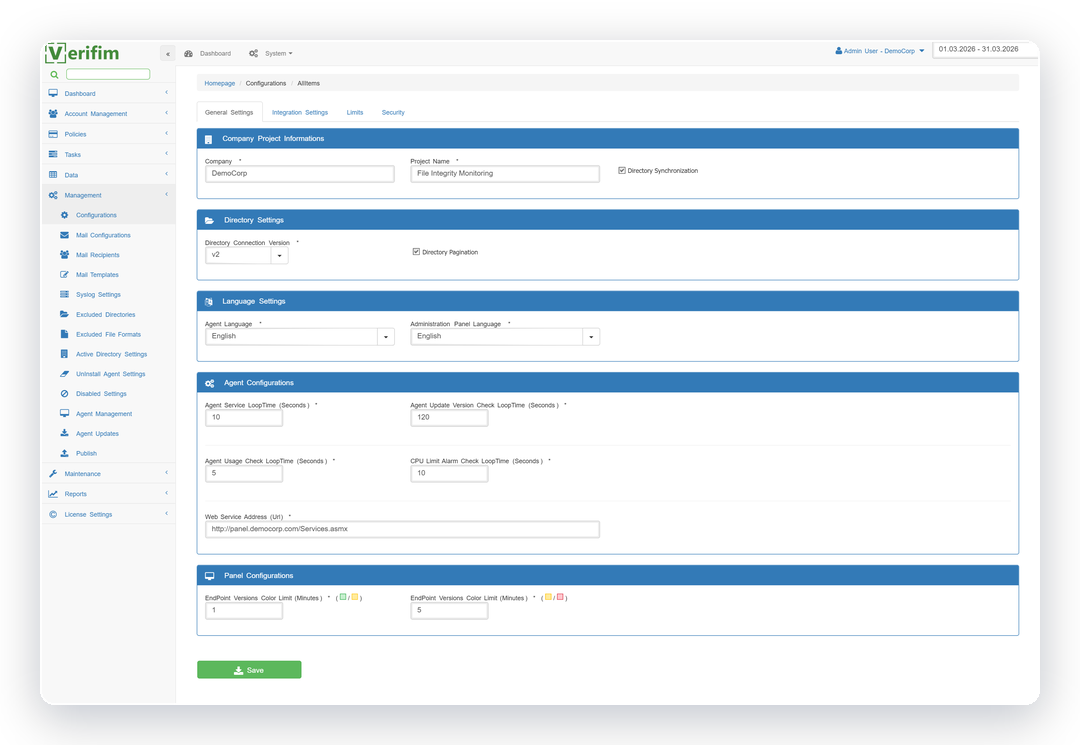This screenshot has width=1080, height=745.
Task: Click the Publish upload icon
Action: pos(64,453)
